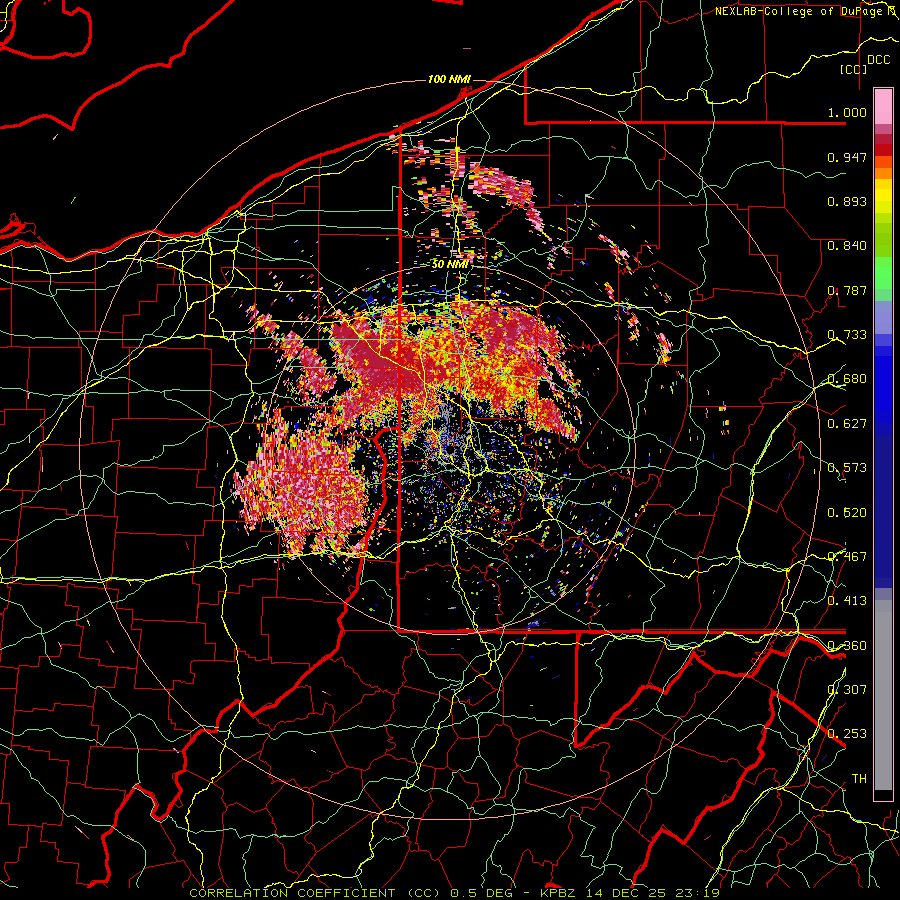Select the 0.733 scale value
900x900 pixels.
(x=847, y=335)
